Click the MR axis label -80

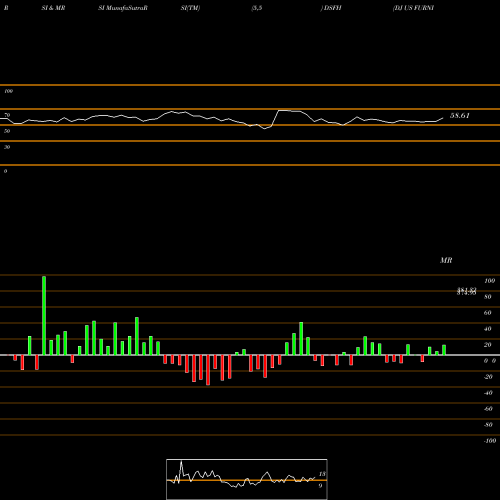[x=488, y=425]
